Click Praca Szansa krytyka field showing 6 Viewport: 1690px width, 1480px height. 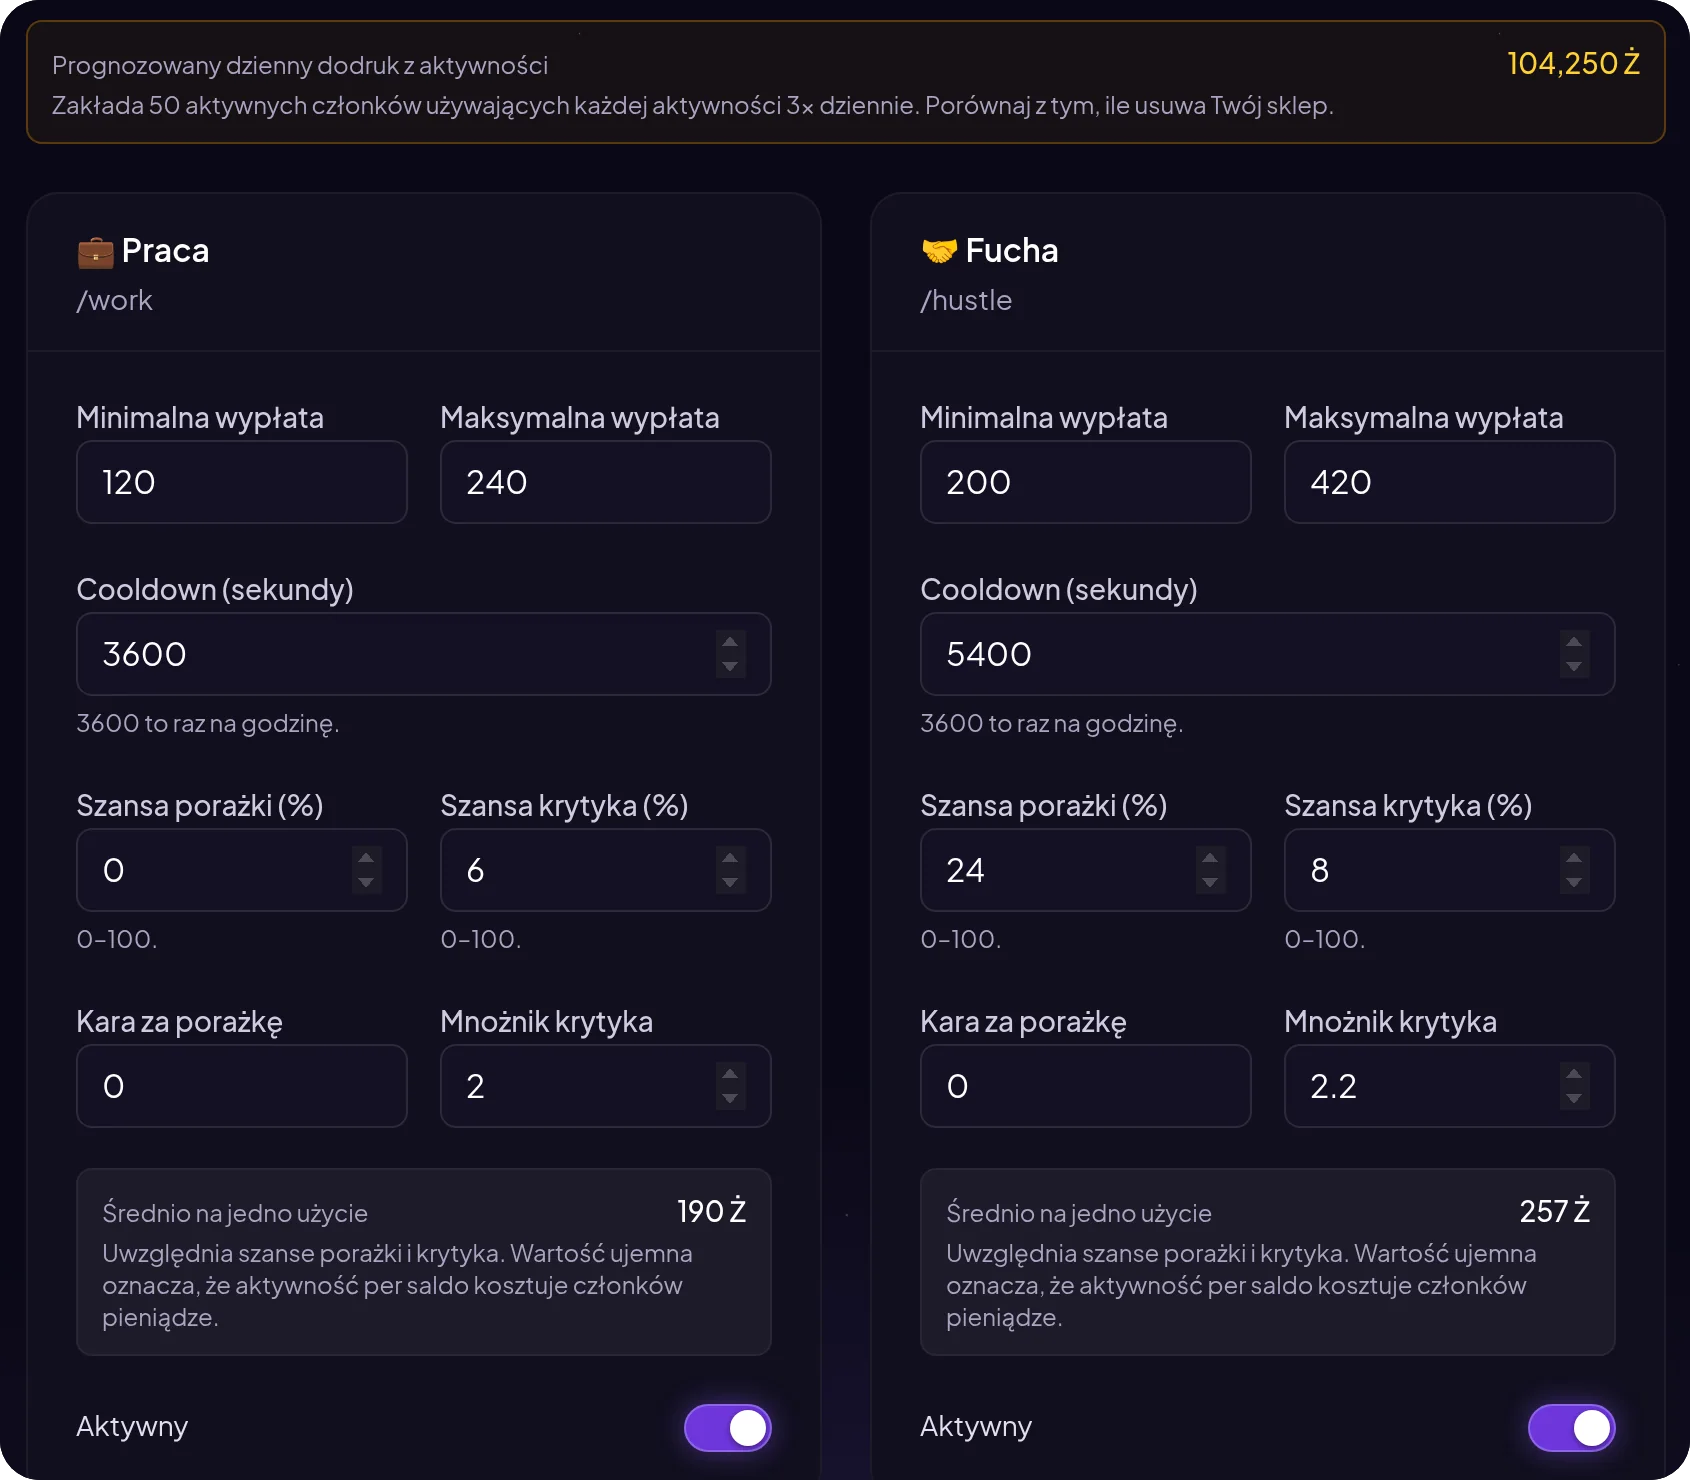[x=606, y=870]
